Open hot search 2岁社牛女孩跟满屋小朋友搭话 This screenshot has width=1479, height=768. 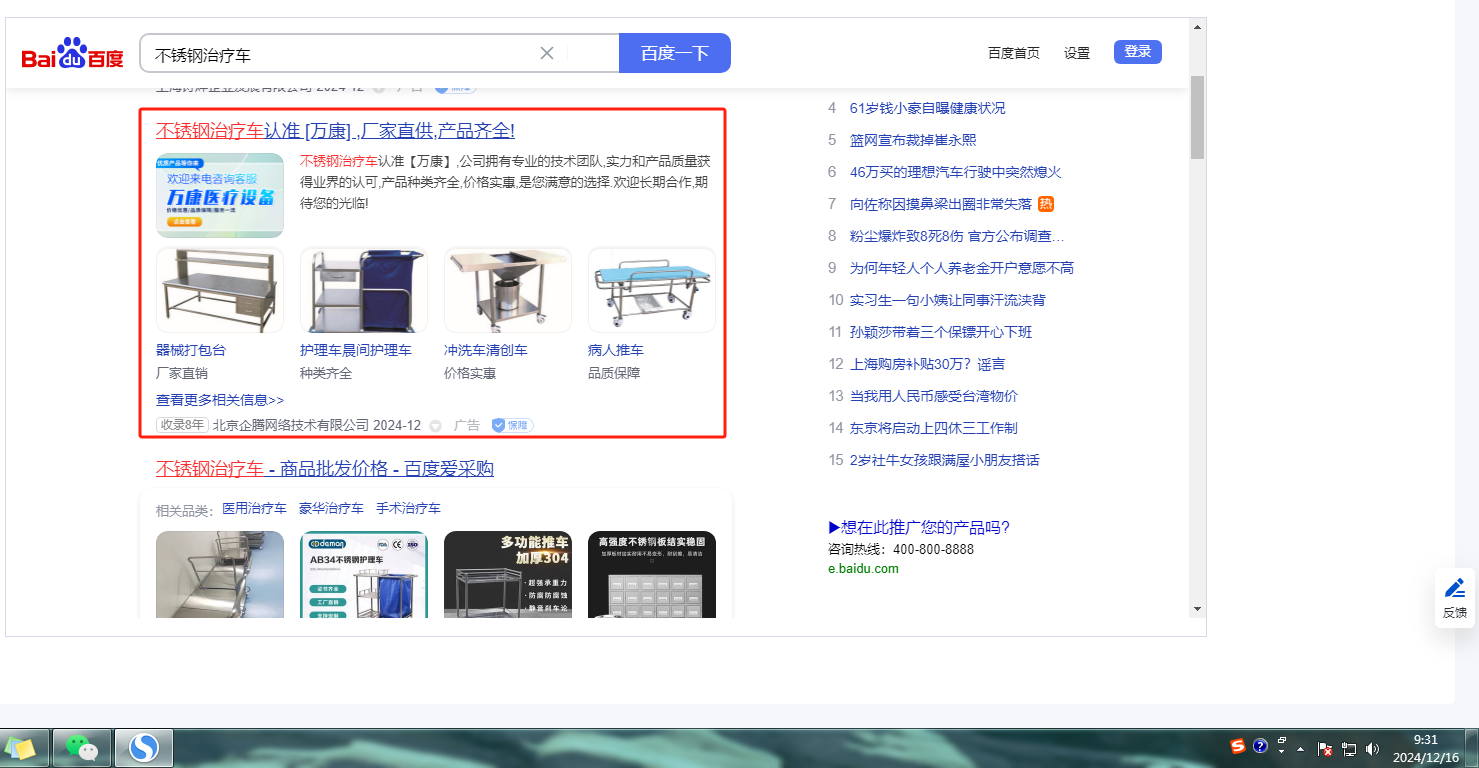(944, 460)
